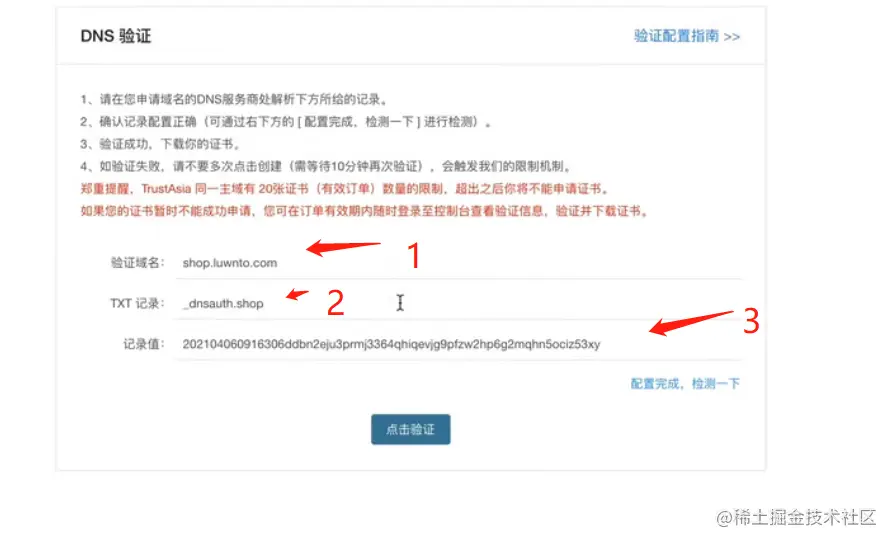The image size is (894, 545).
Task: Click the 记录值 field label
Action: pos(144,344)
